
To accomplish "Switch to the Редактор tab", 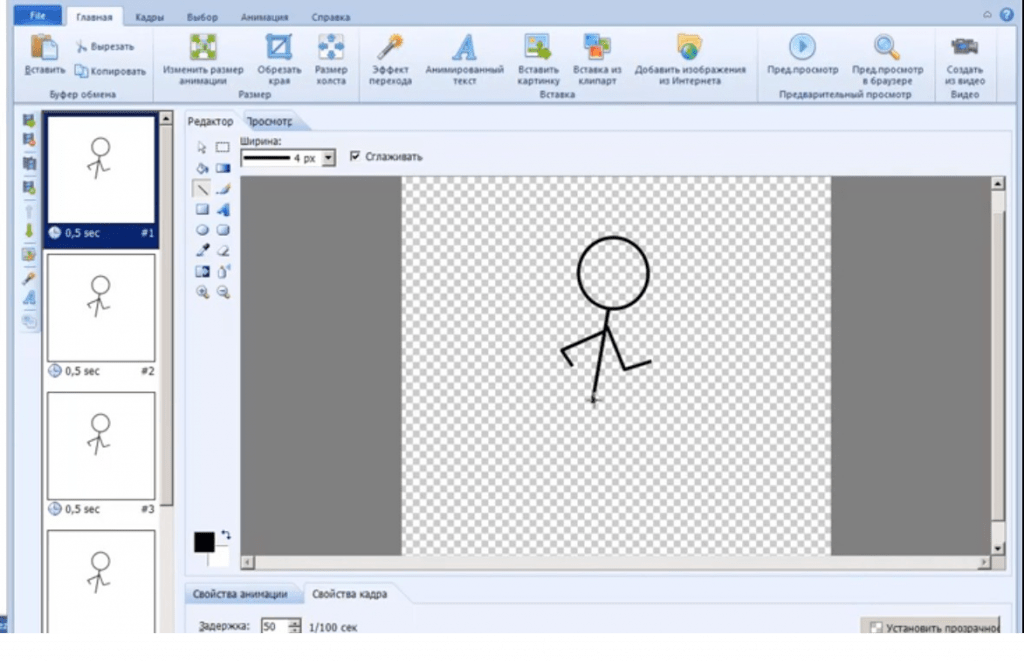I will point(210,121).
